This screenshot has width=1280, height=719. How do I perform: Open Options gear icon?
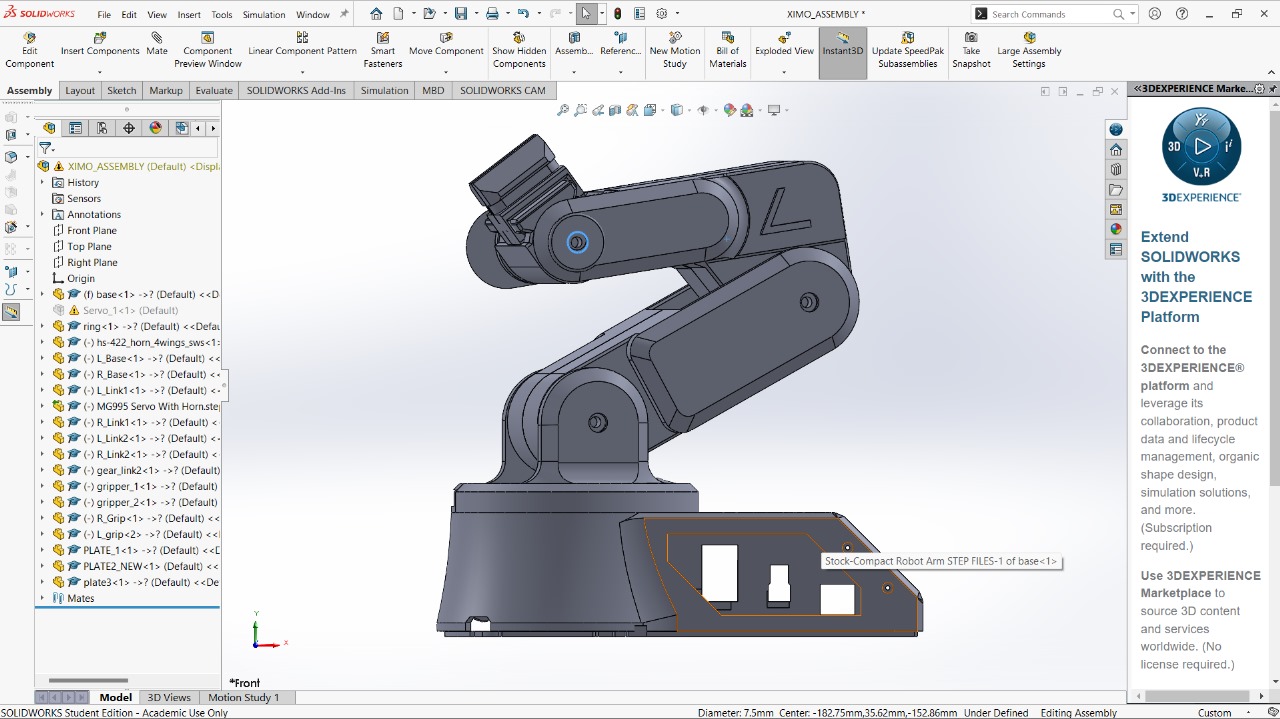[x=661, y=14]
